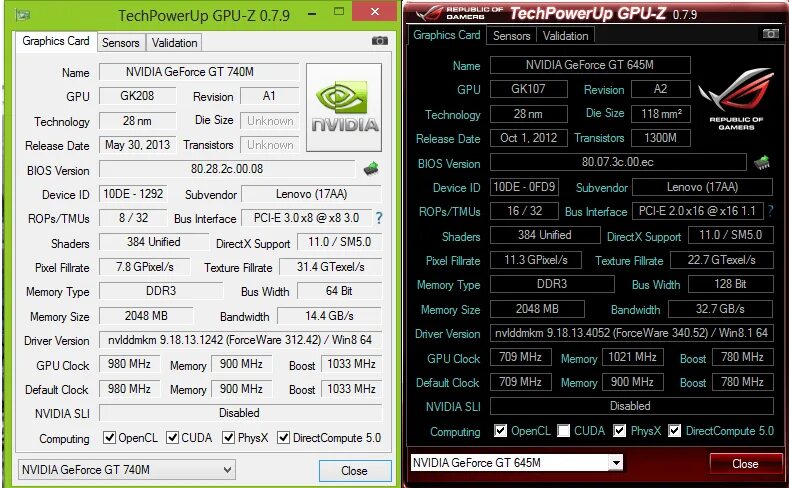Open GPU selector dropdown showing GeForce GT 645M
789x488 pixels.
tap(517, 462)
